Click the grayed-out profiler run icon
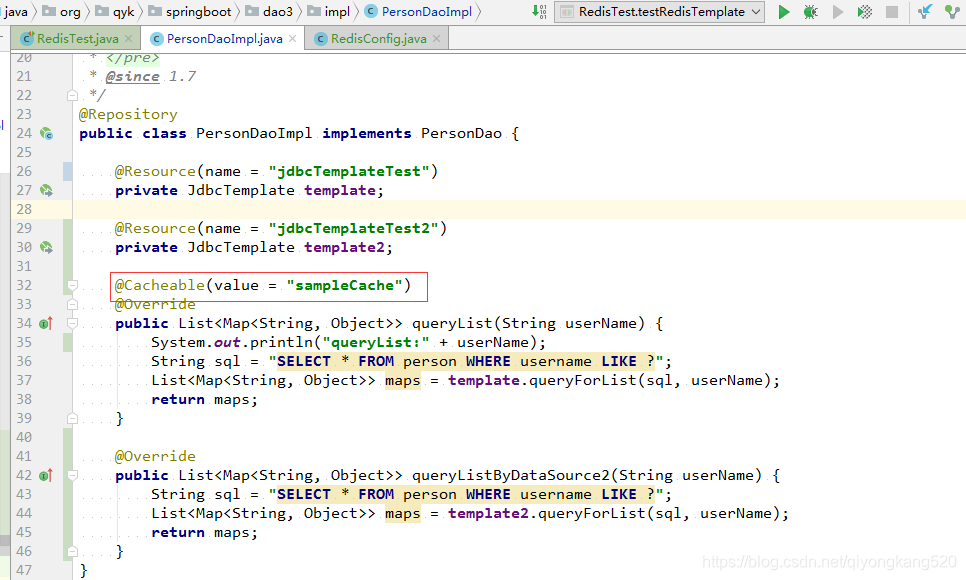966x580 pixels. pyautogui.click(x=838, y=12)
